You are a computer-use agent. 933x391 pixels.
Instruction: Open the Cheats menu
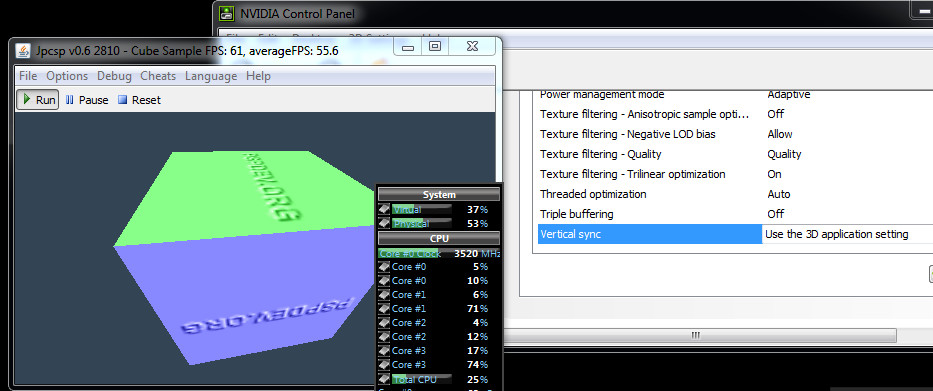(158, 76)
